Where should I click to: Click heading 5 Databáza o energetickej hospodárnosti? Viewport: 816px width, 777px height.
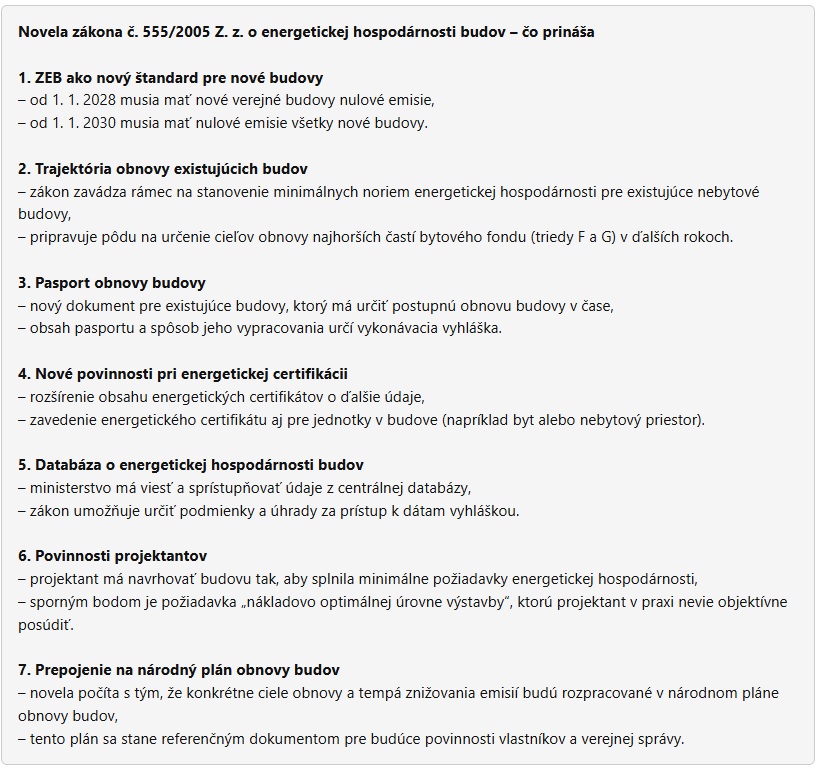[191, 465]
